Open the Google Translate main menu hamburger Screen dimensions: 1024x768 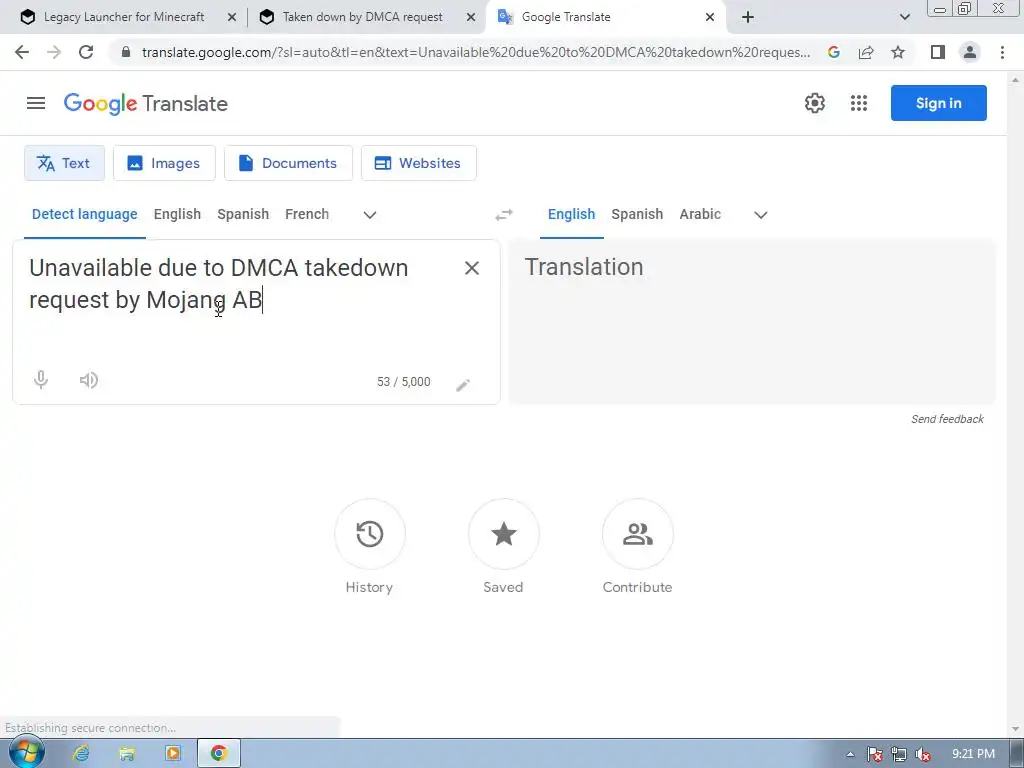click(36, 103)
